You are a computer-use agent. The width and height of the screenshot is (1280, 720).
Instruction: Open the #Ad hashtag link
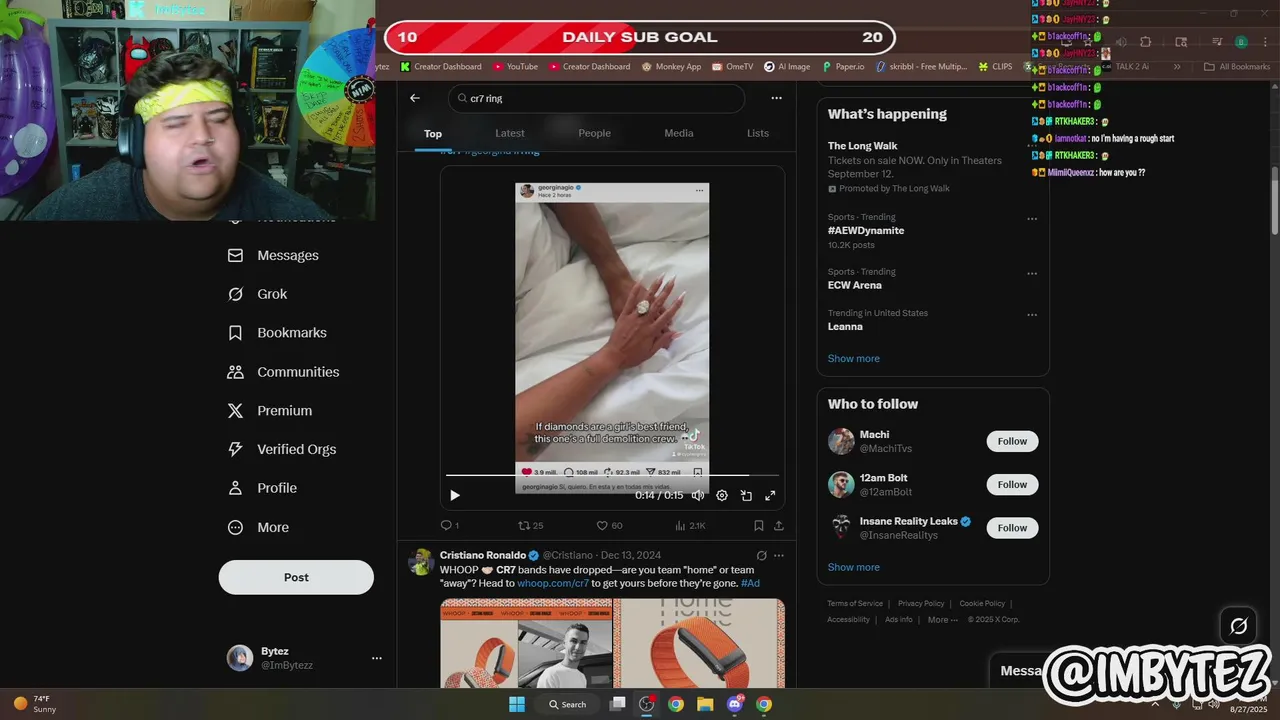750,583
